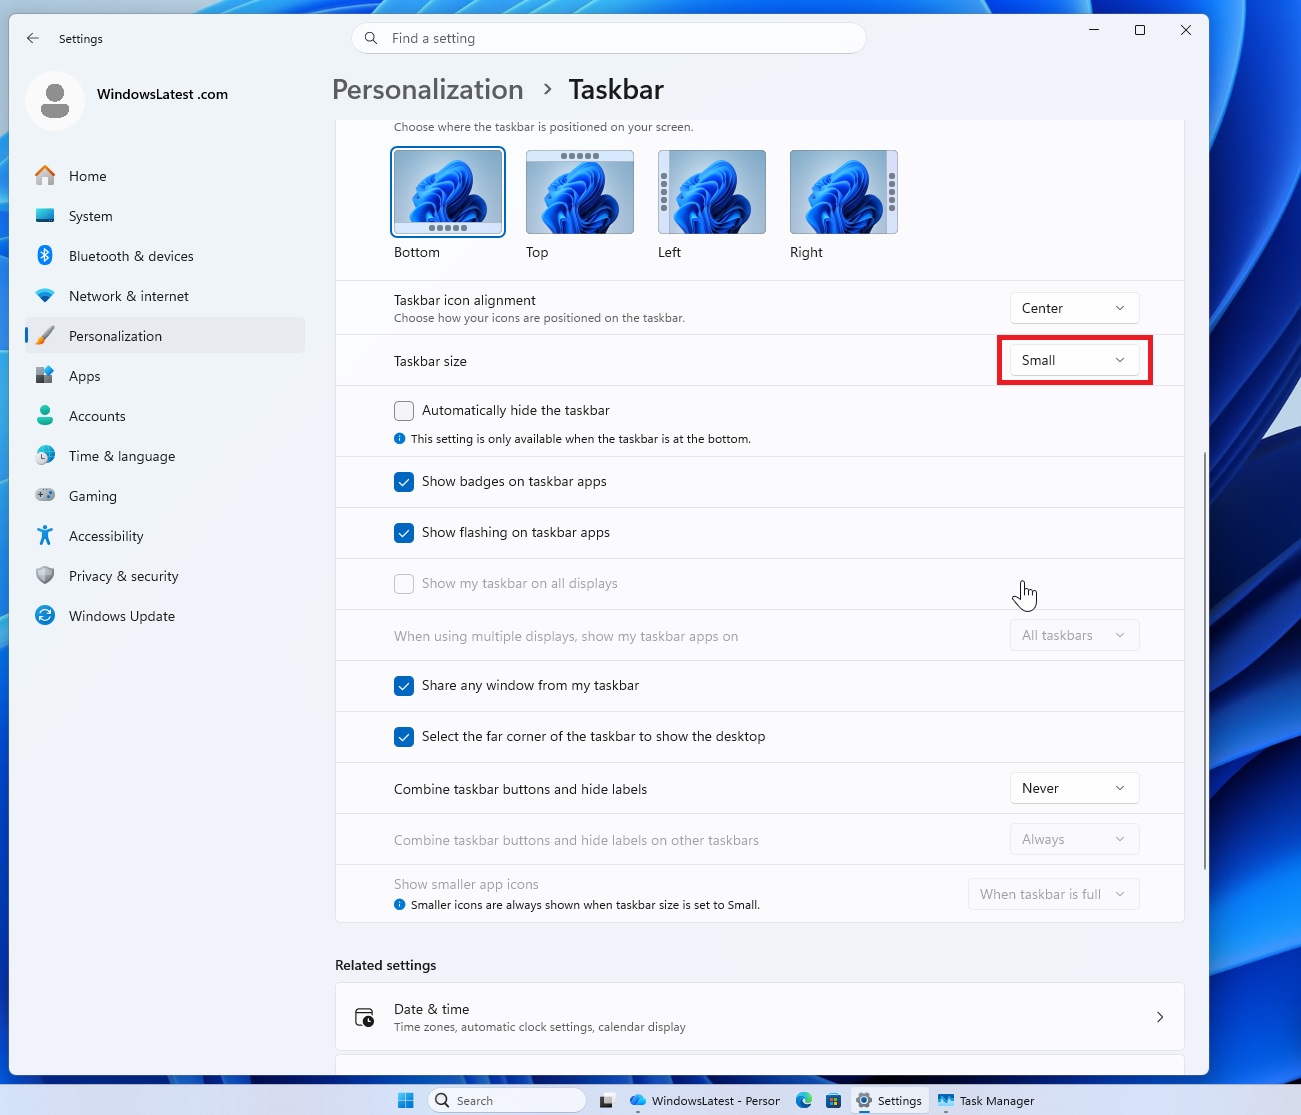The width and height of the screenshot is (1301, 1115).
Task: Open Accessibility settings page
Action: coord(165,536)
